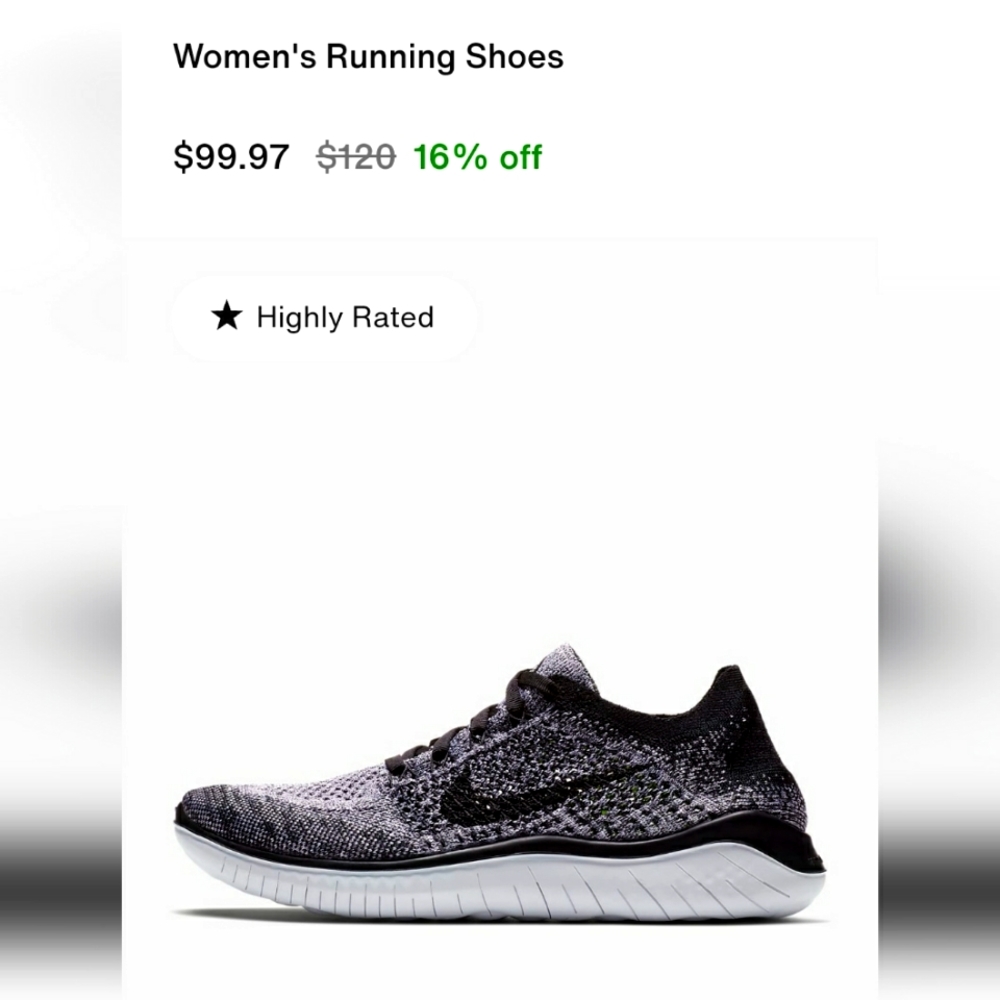
Task: Open details via the Highly Rated pill
Action: click(x=322, y=317)
